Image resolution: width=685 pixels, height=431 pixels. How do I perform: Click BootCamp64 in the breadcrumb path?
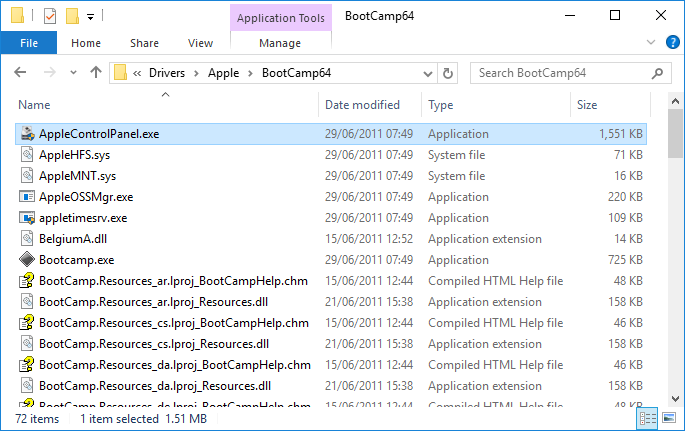point(296,73)
